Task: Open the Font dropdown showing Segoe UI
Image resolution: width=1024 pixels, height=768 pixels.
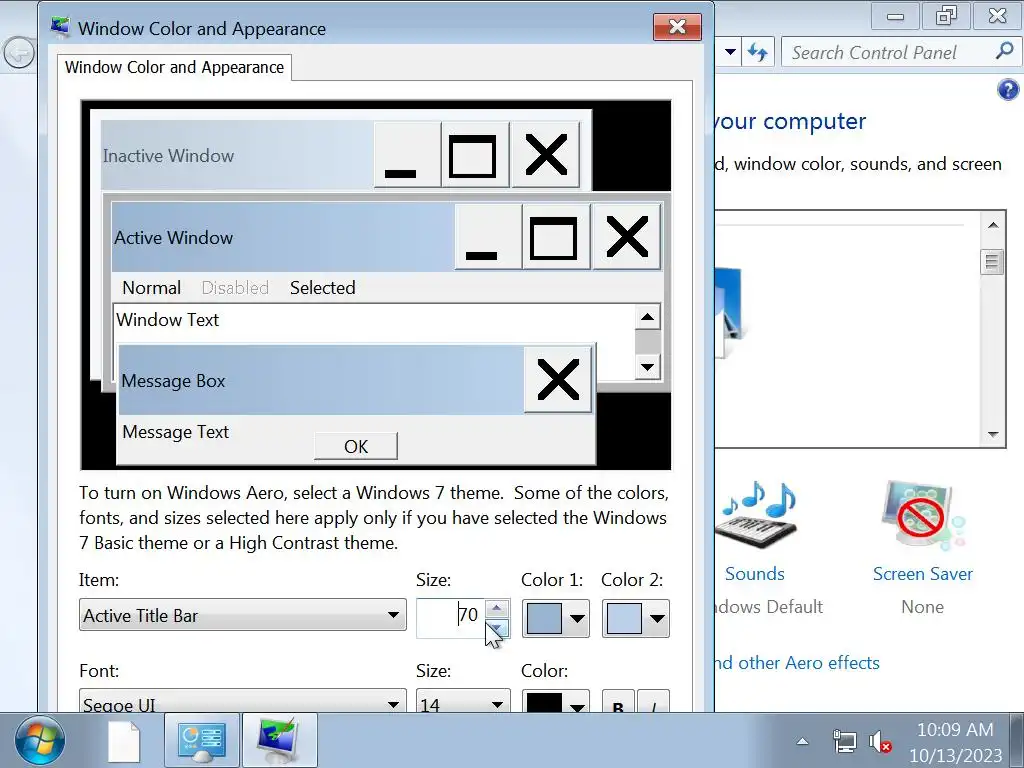Action: (242, 701)
